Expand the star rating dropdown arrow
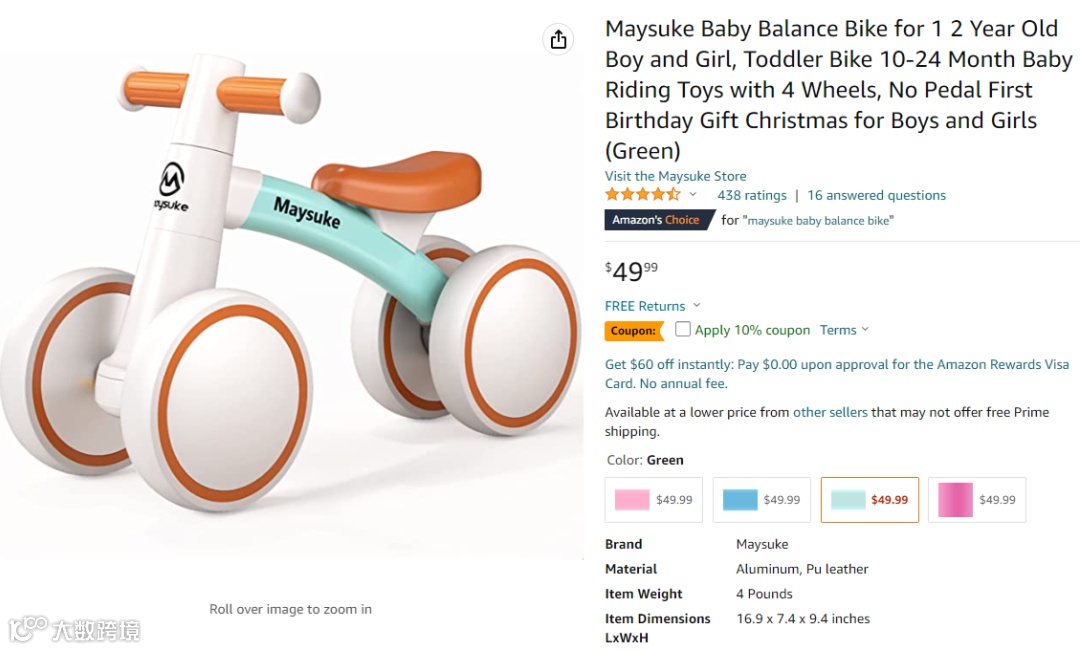1080x650 pixels. (692, 195)
